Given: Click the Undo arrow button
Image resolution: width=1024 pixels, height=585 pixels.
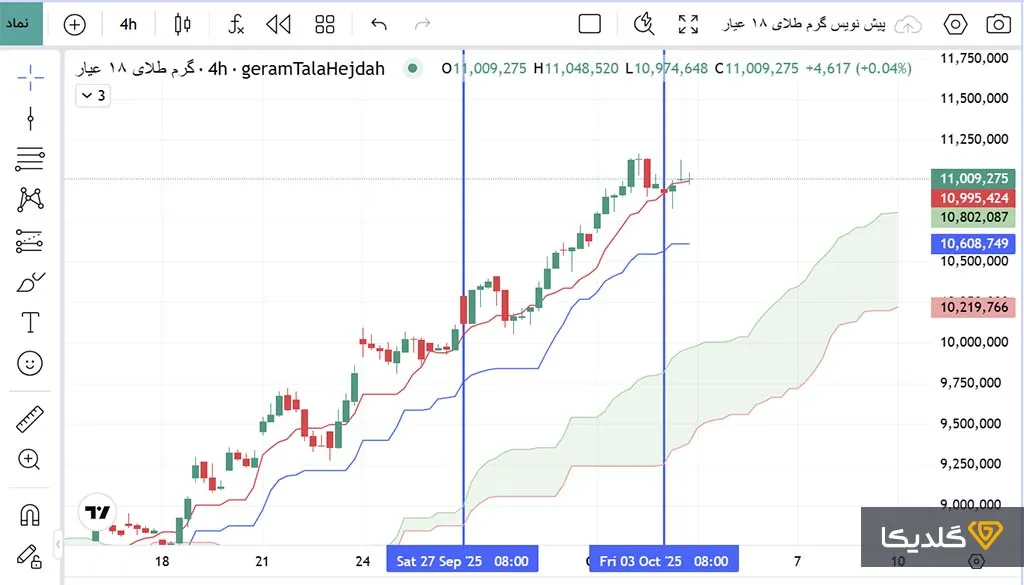Looking at the screenshot, I should click(378, 24).
